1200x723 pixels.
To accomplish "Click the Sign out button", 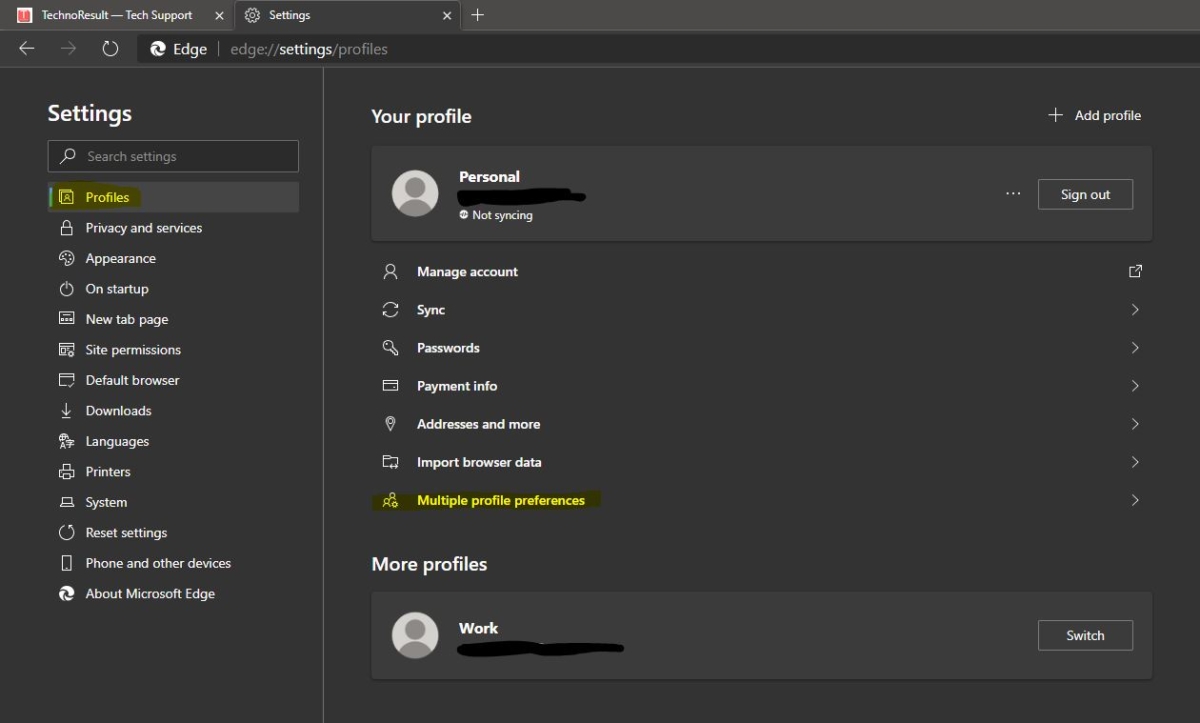I will [1085, 194].
